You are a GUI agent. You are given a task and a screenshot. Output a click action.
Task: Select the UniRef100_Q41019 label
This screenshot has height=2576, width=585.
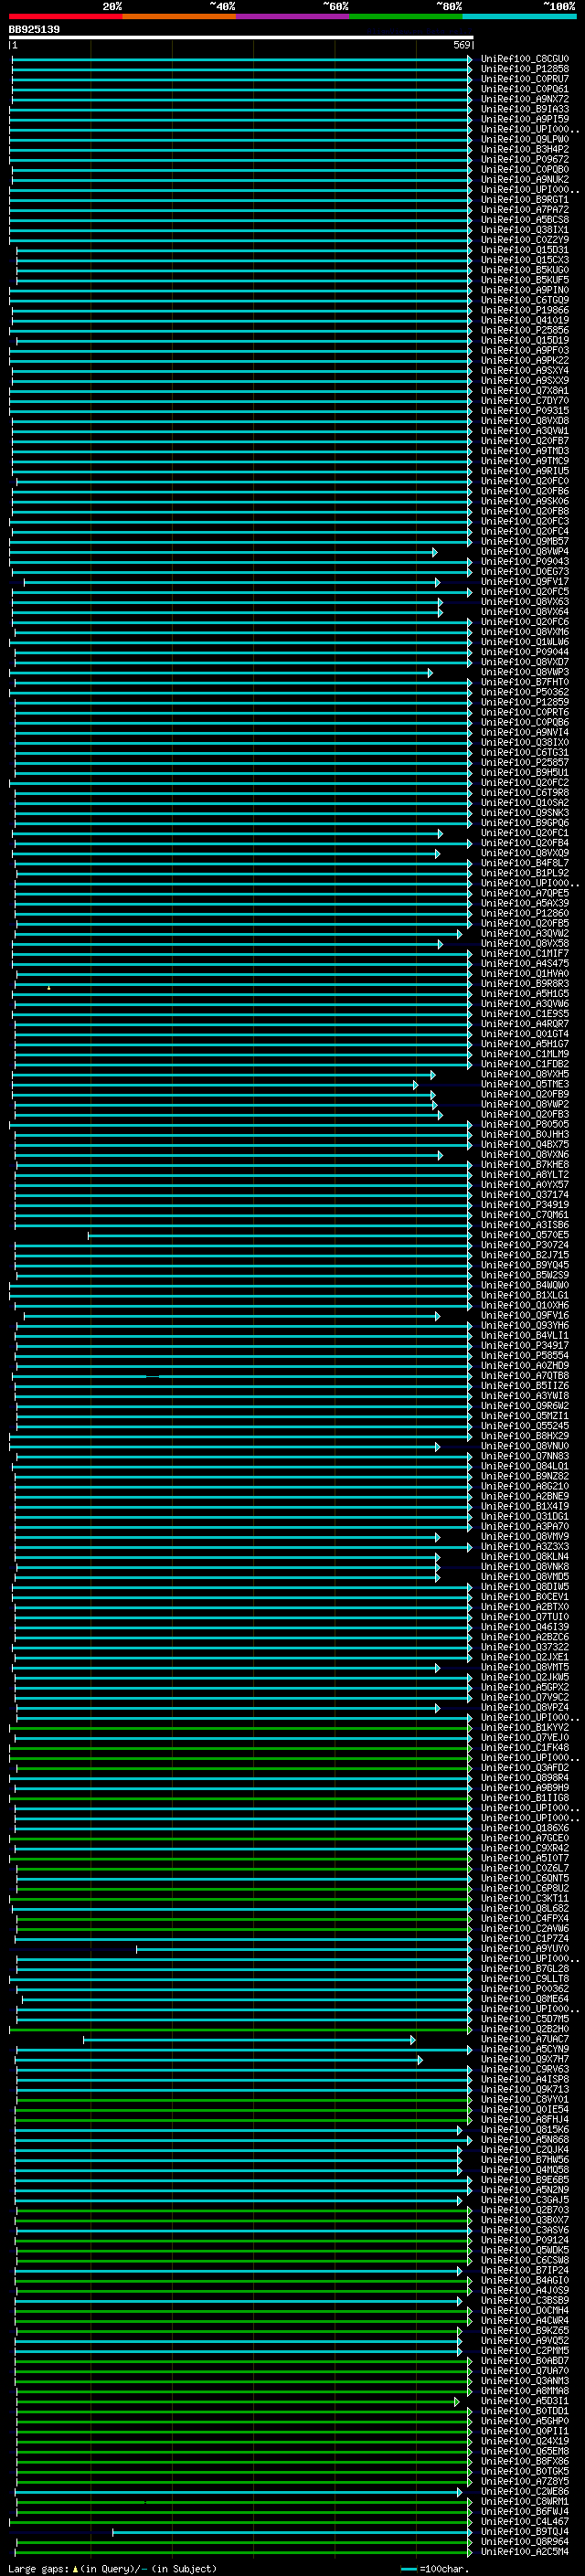click(524, 320)
